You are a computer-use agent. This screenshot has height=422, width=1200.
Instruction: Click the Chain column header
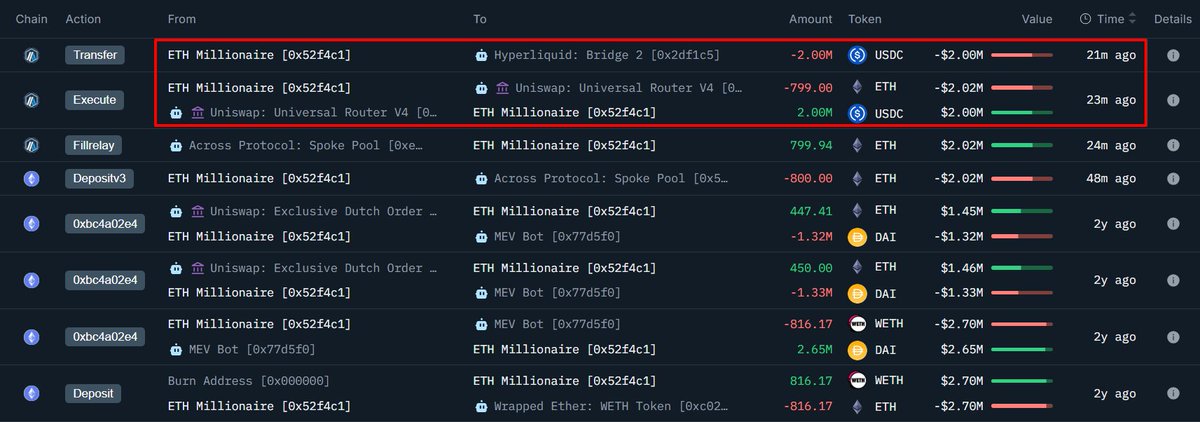[x=32, y=19]
